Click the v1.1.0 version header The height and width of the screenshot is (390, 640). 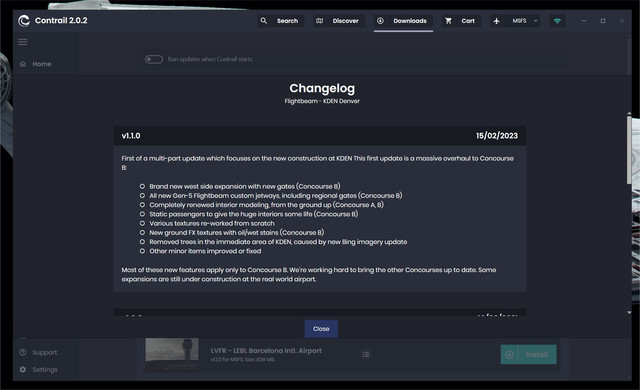coord(131,136)
